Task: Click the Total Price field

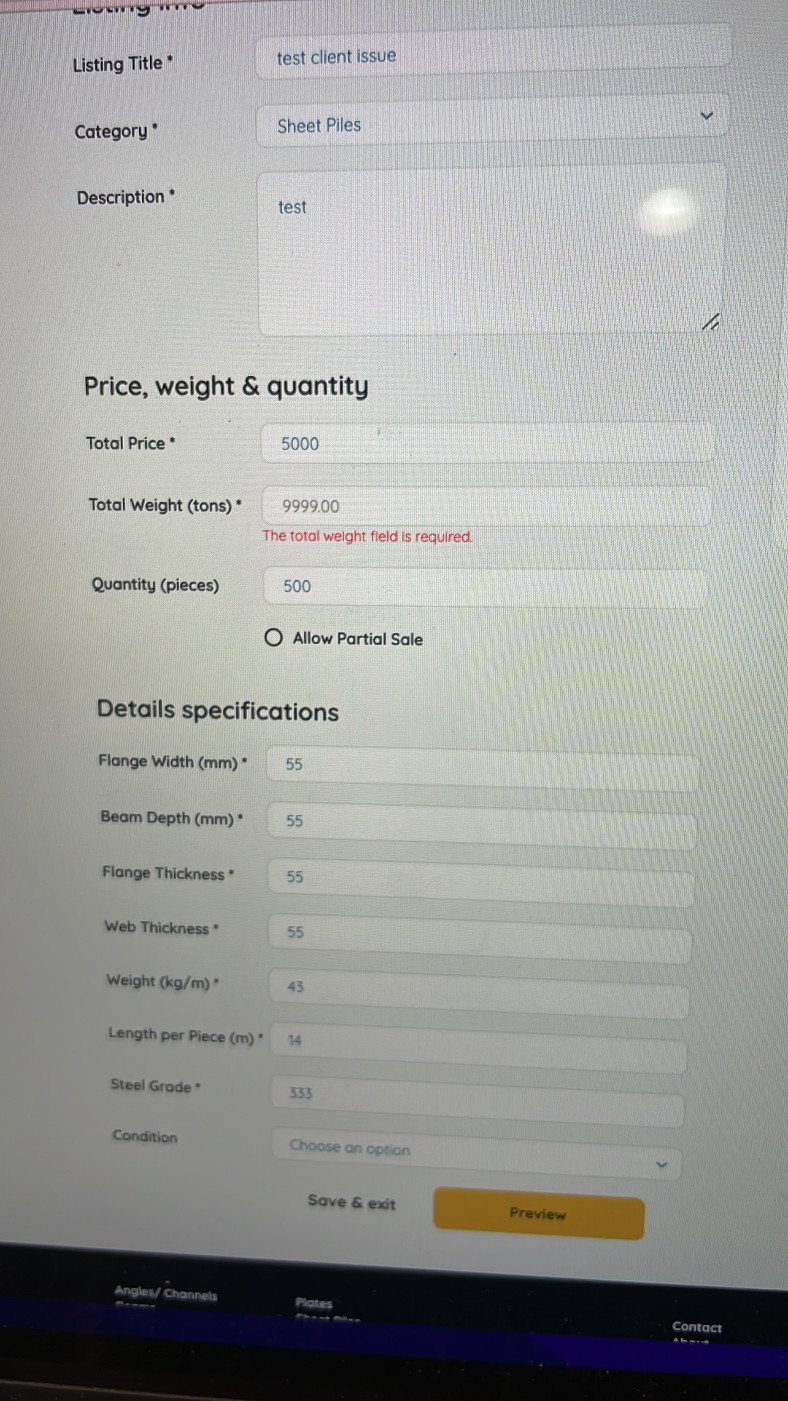Action: (488, 443)
